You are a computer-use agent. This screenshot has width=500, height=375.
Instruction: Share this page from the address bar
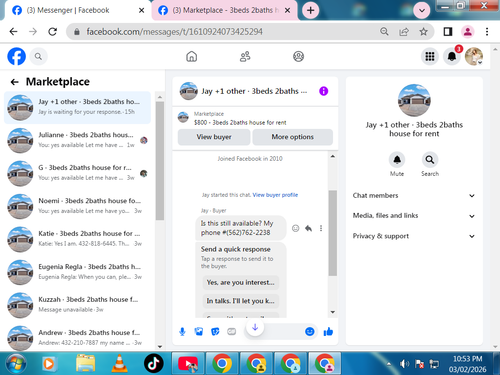click(x=404, y=32)
